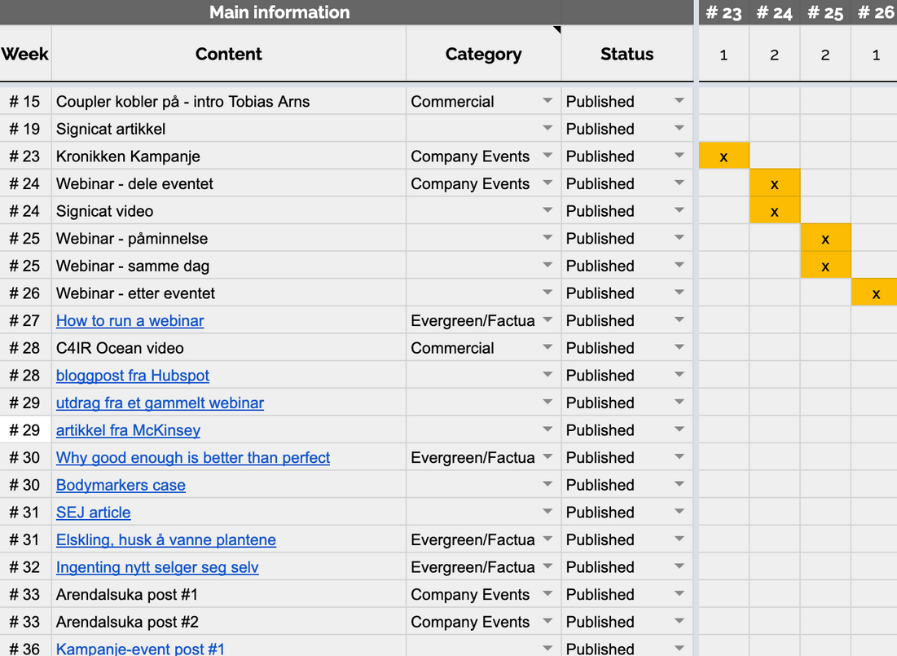The width and height of the screenshot is (897, 656).
Task: Click the 'Content' column header
Action: coord(228,54)
